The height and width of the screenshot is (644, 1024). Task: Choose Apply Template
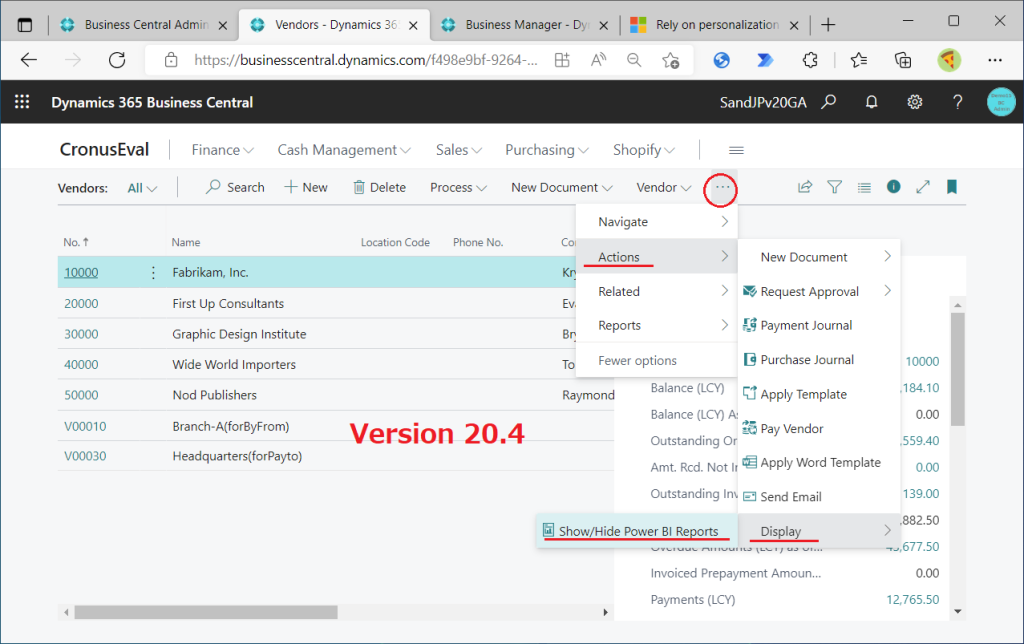[819, 394]
